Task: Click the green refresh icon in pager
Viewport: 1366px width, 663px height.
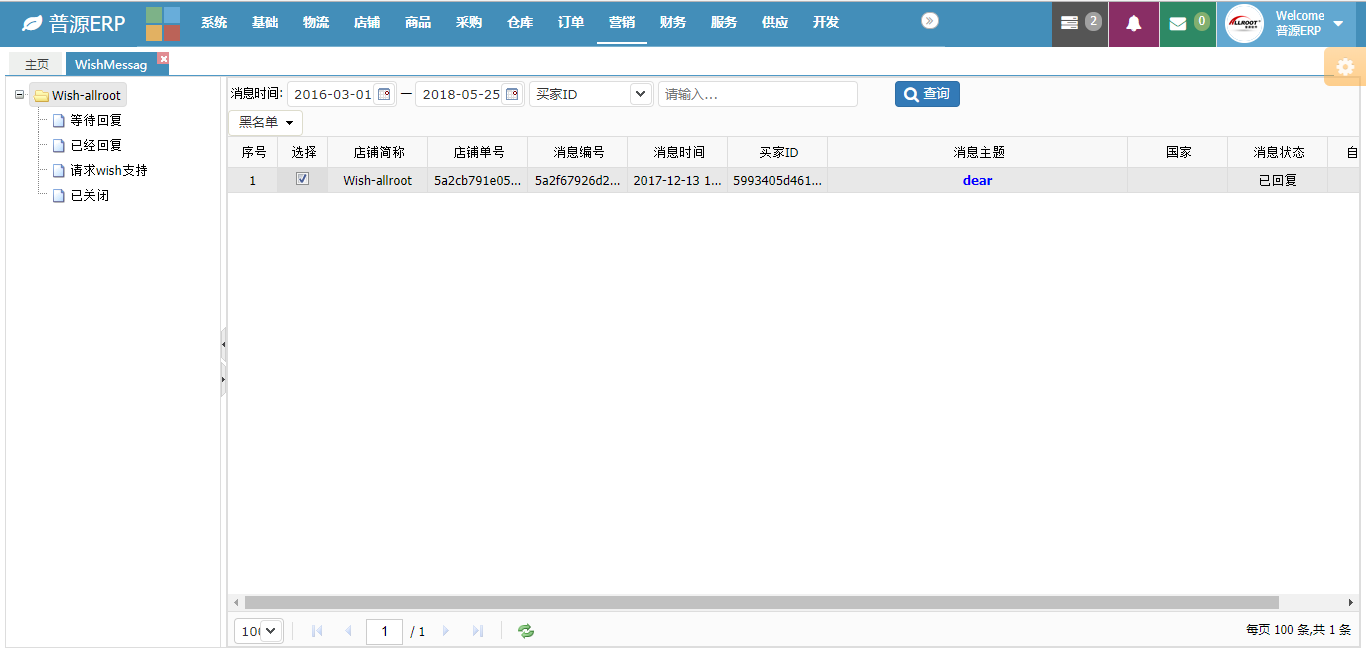Action: click(525, 631)
